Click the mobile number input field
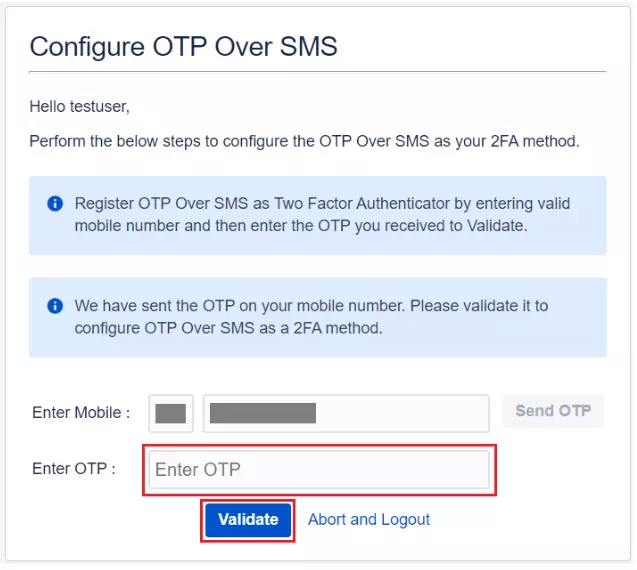The height and width of the screenshot is (570, 637). [x=345, y=413]
